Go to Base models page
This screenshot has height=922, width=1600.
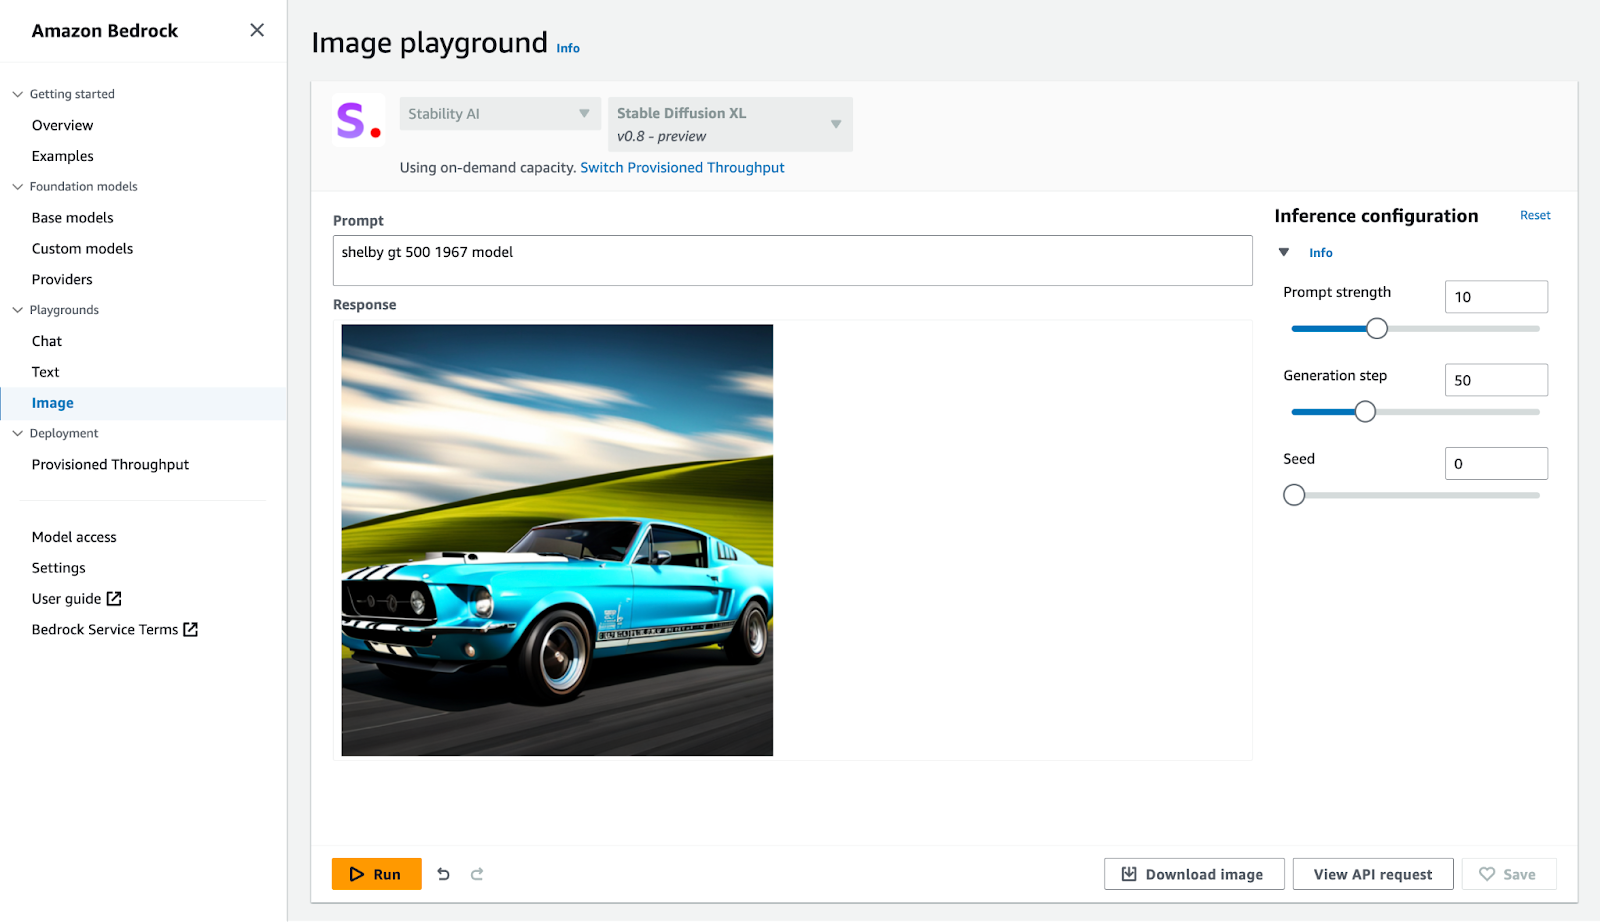tap(72, 218)
